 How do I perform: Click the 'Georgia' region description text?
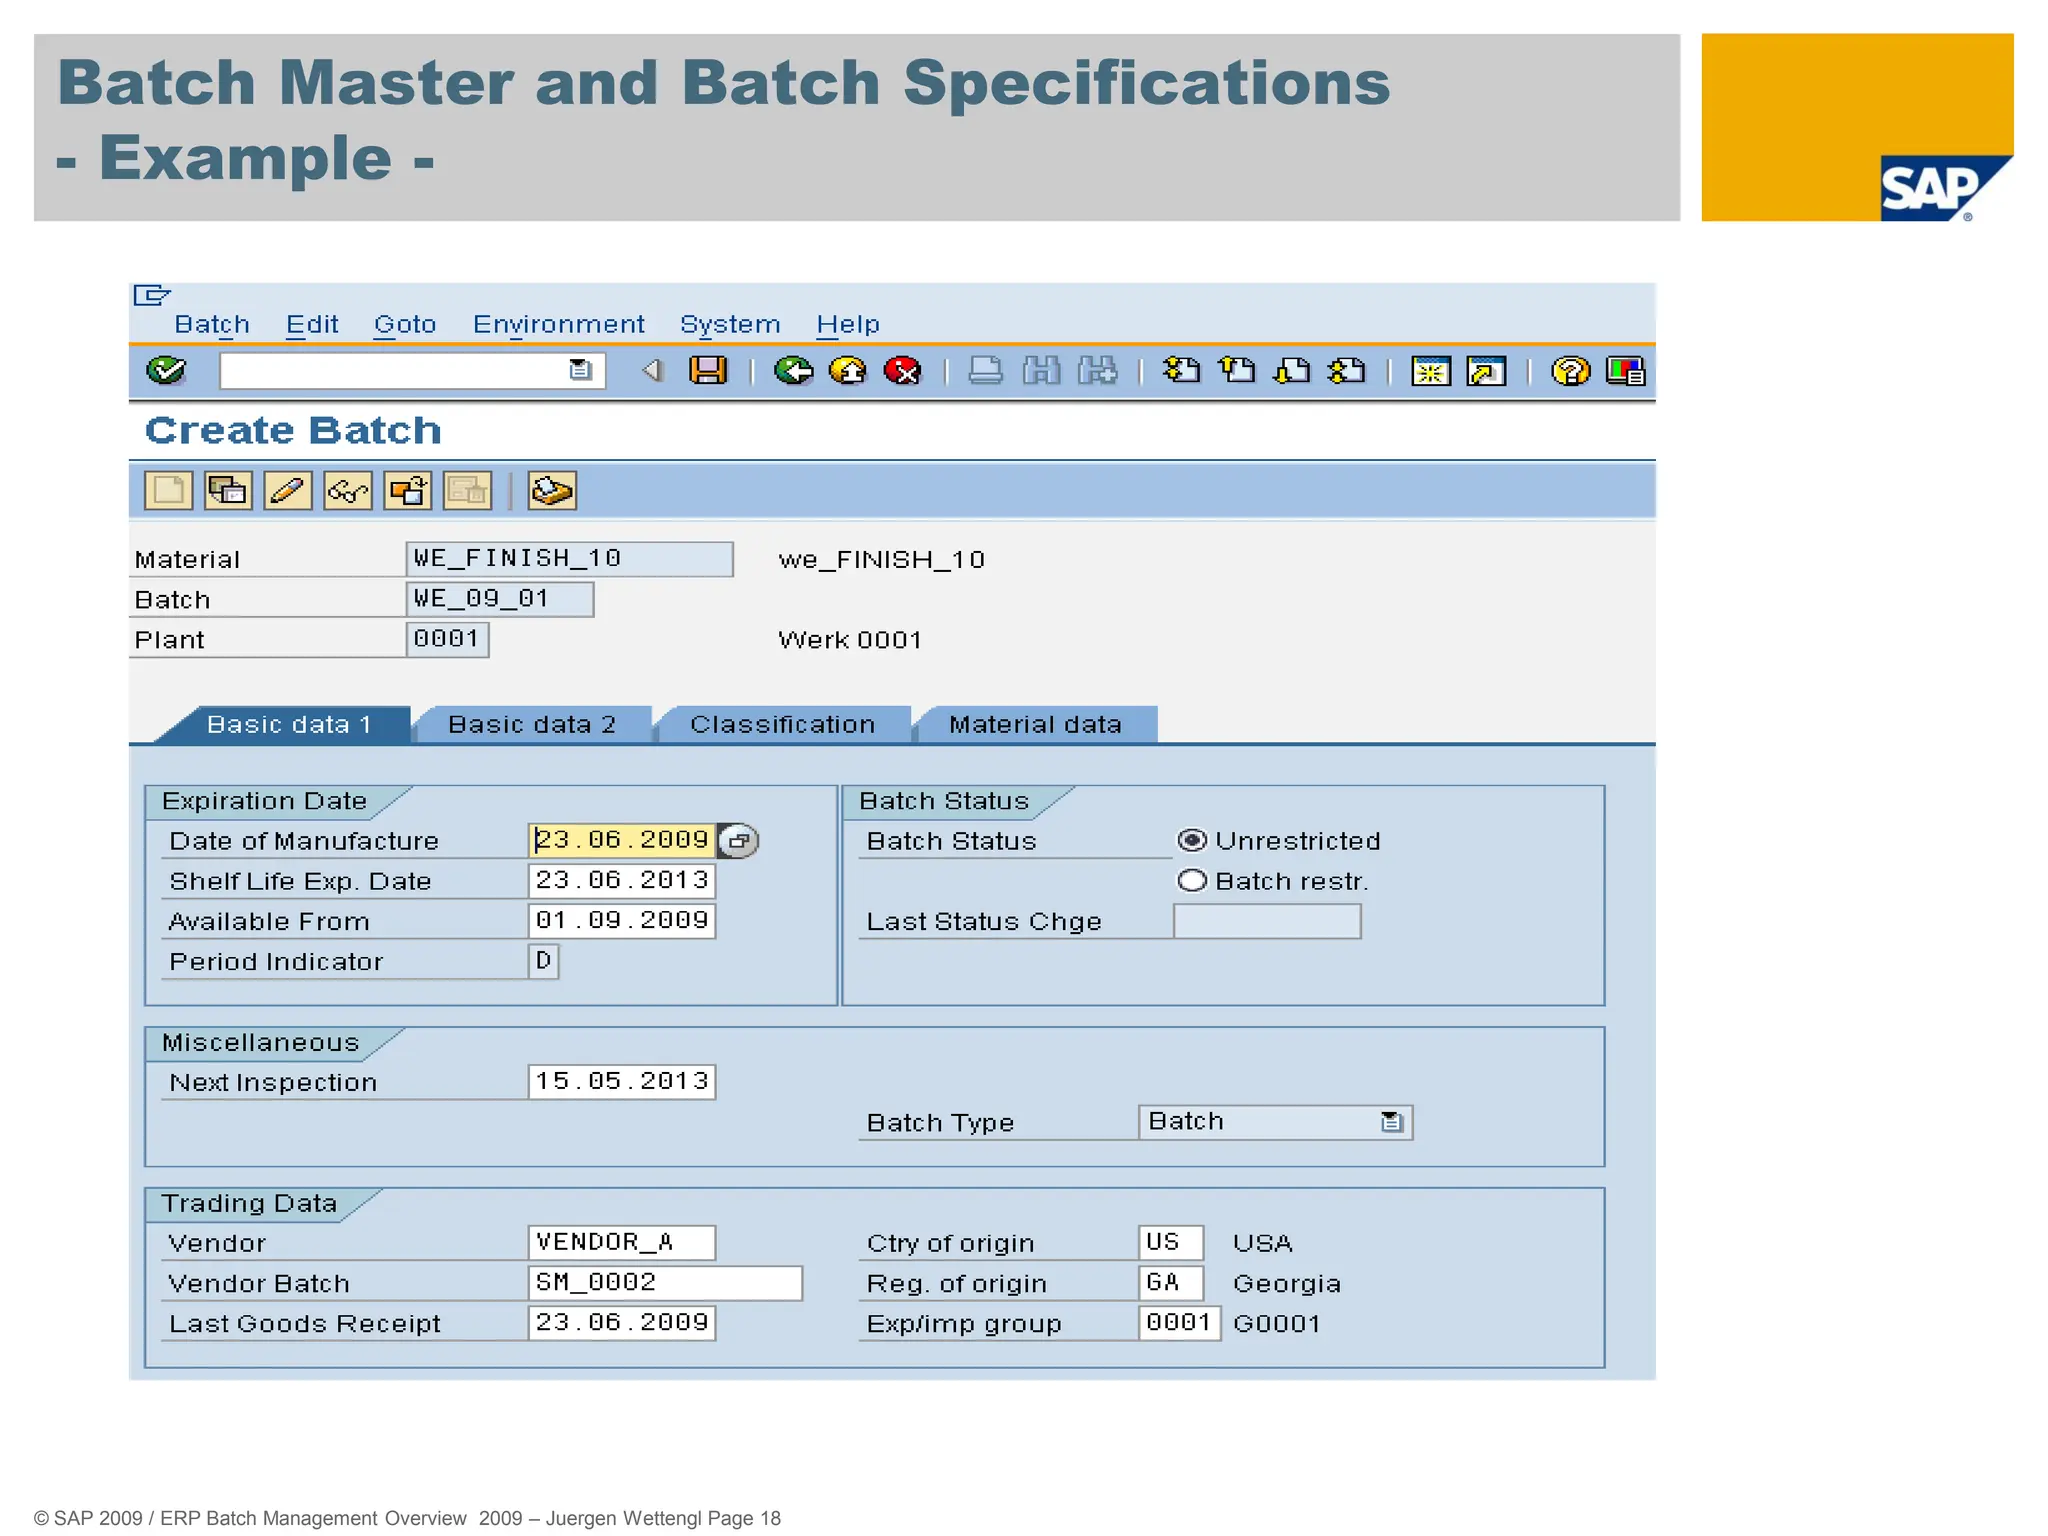[x=1287, y=1284]
